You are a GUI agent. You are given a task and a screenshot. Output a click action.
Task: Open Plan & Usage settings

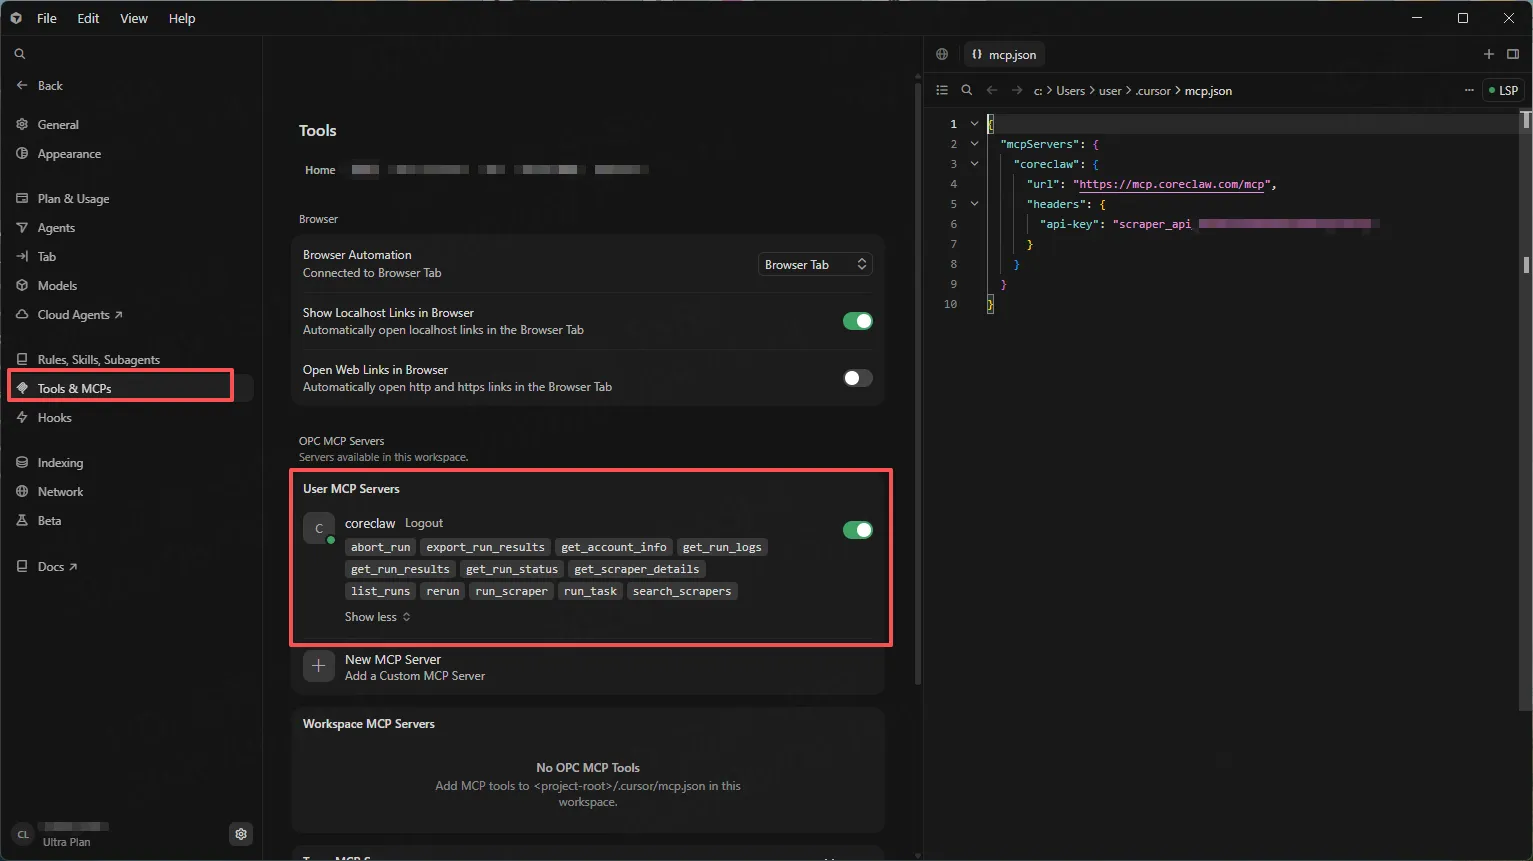coord(73,199)
